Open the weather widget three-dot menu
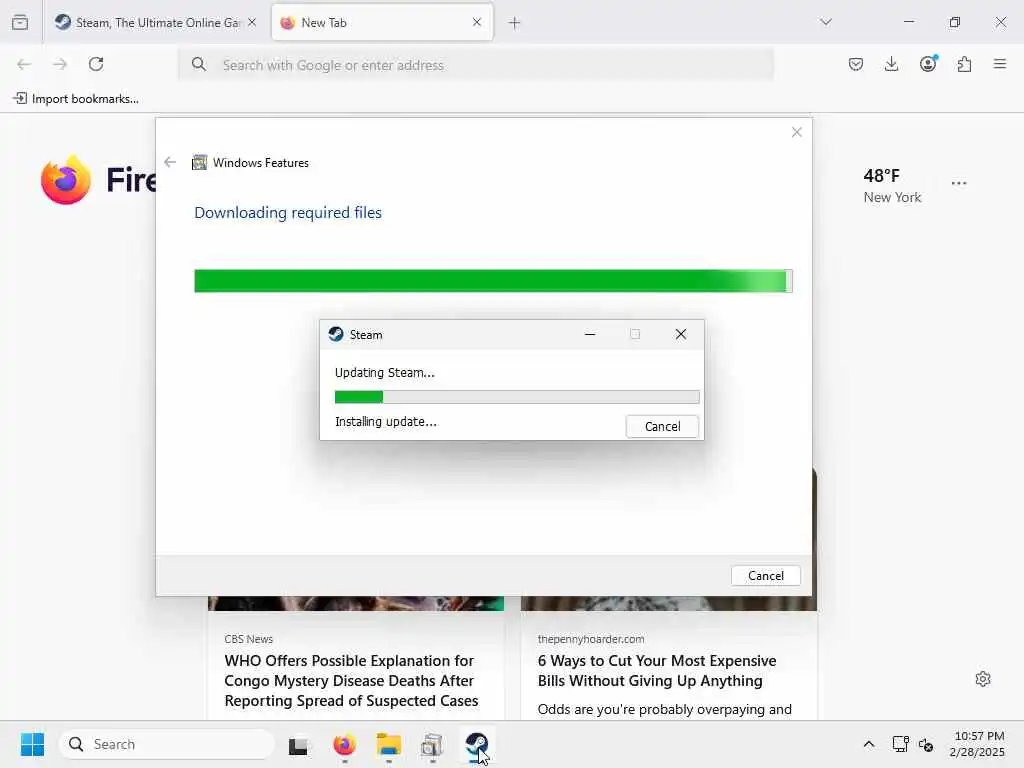Viewport: 1024px width, 768px height. point(959,184)
